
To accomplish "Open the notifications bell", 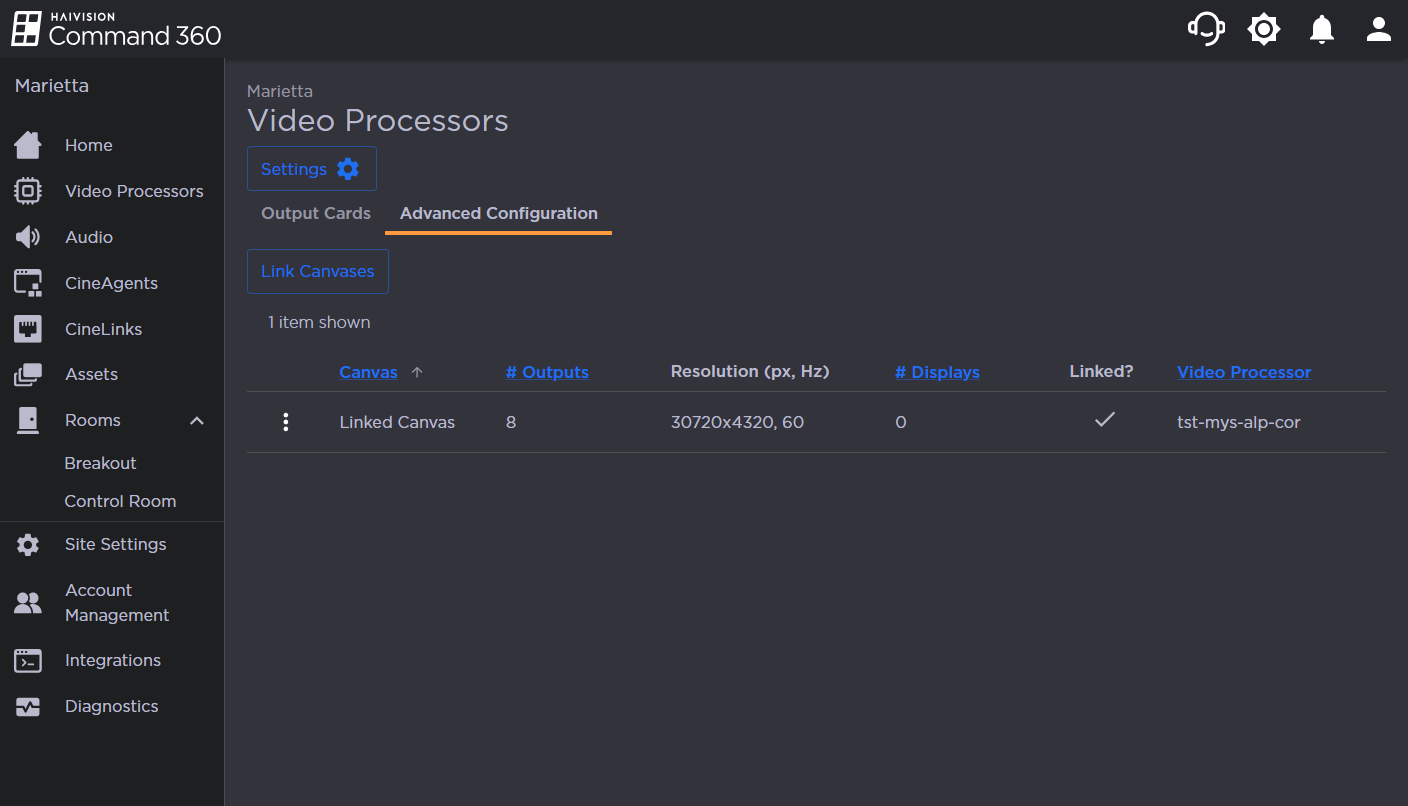I will coord(1321,29).
